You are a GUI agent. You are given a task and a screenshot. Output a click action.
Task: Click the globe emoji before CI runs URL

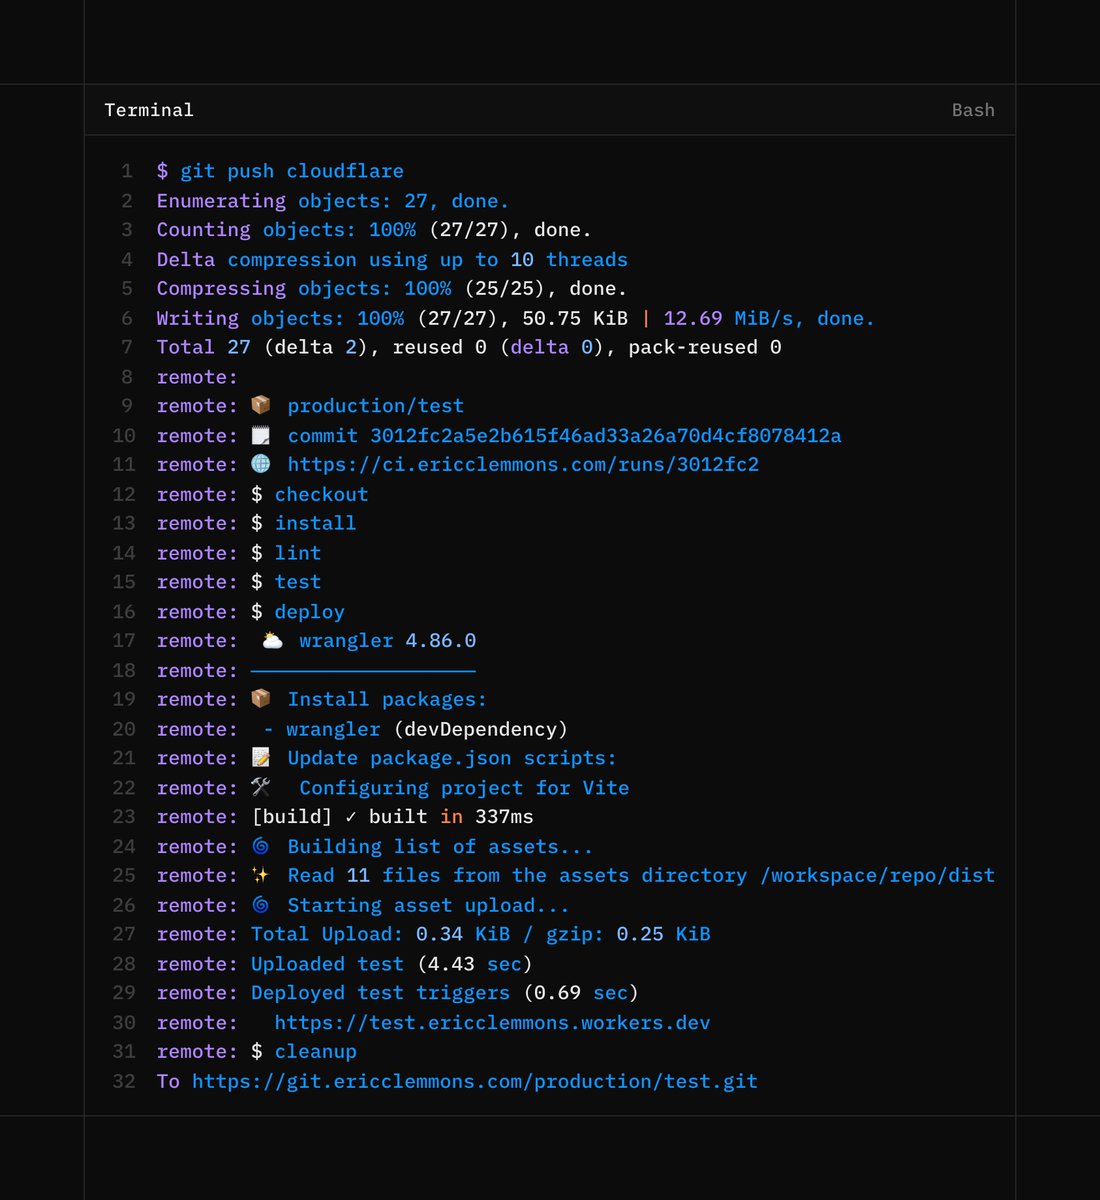pyautogui.click(x=261, y=465)
